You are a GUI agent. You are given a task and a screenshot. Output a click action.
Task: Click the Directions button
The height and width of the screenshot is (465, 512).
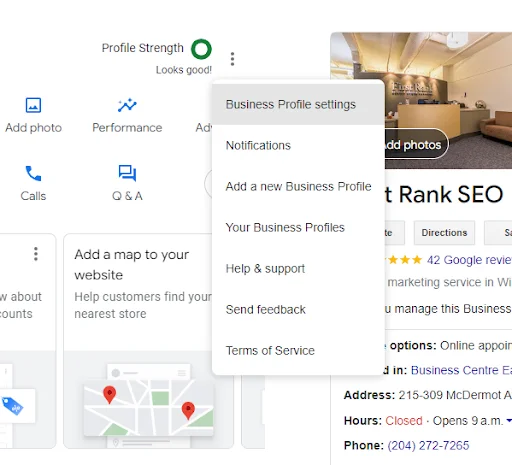coord(444,233)
